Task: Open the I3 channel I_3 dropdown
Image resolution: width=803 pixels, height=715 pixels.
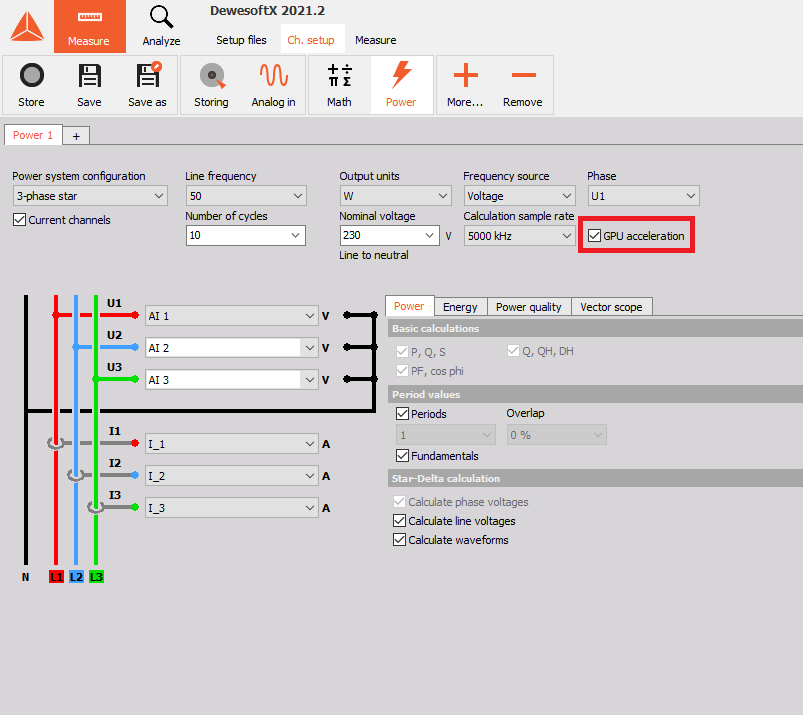Action: point(232,508)
